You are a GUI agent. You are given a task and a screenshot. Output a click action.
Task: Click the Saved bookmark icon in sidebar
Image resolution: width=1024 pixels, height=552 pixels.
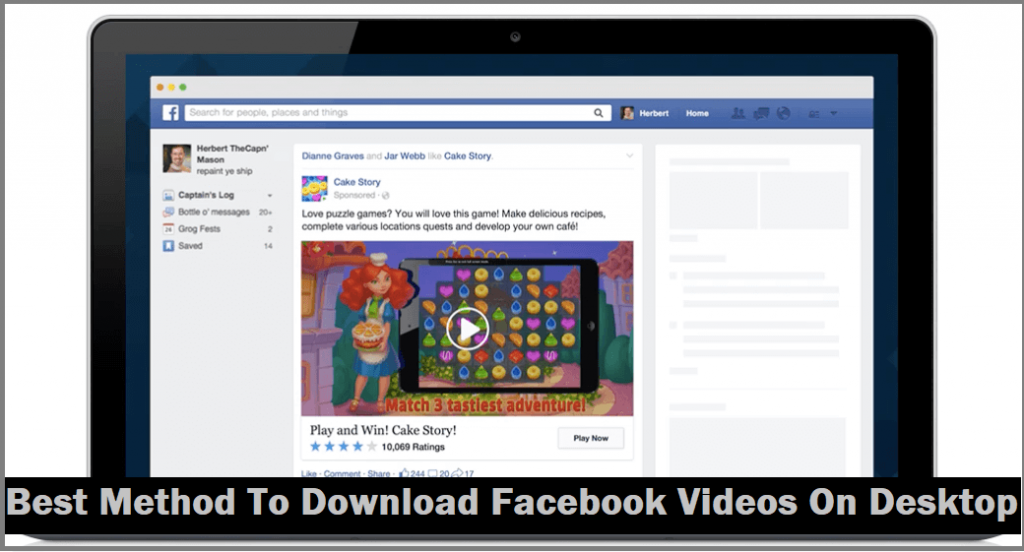(x=168, y=245)
